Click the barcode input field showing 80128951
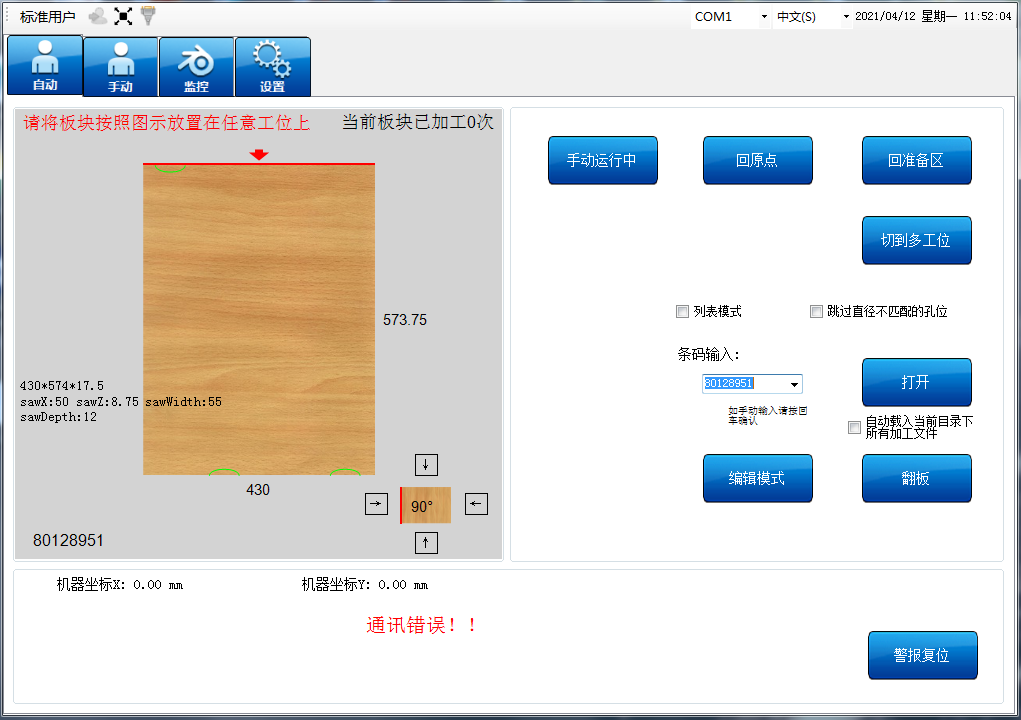This screenshot has height=720, width=1021. [744, 384]
